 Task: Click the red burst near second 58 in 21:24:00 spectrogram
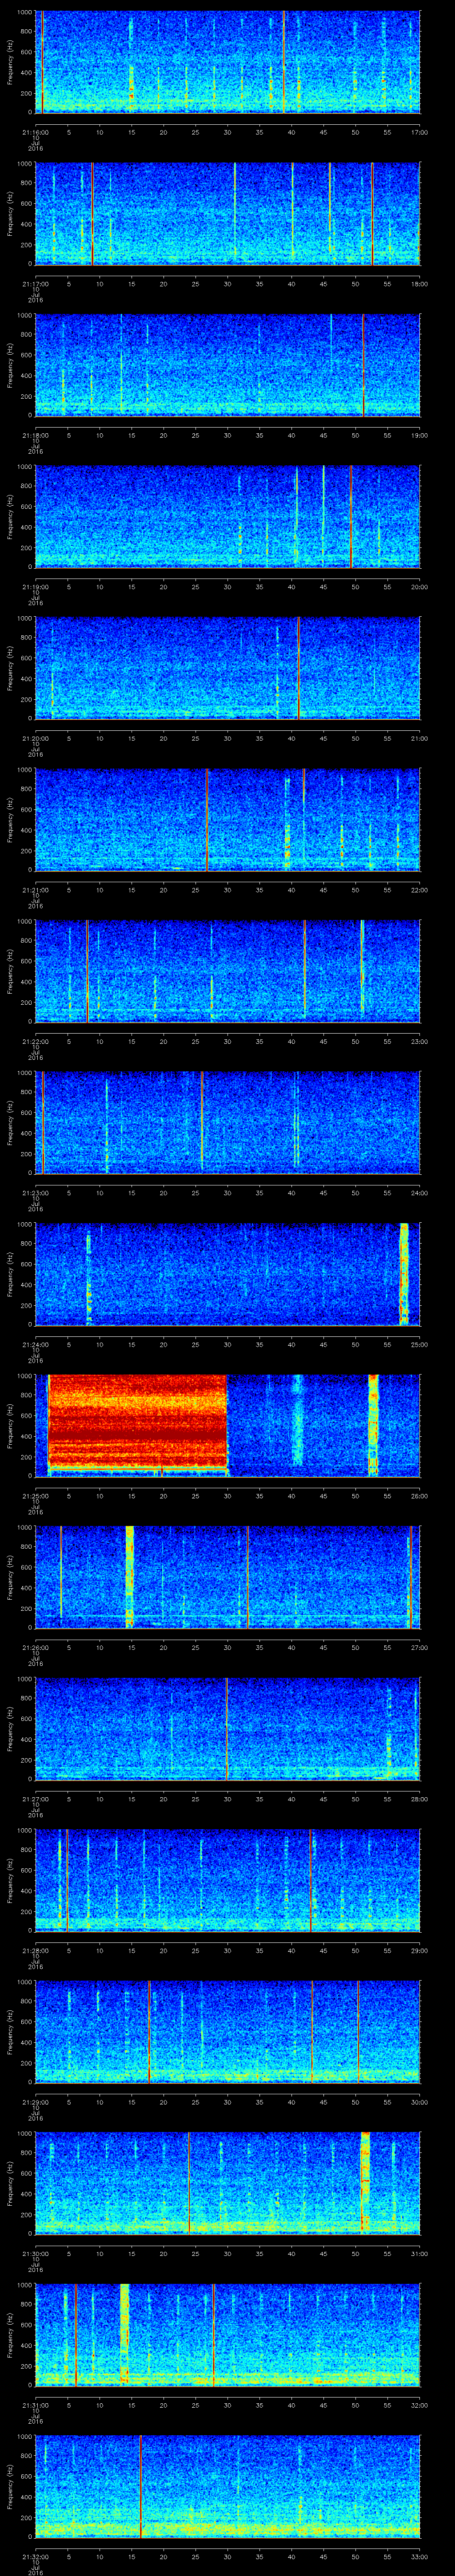(x=404, y=1273)
